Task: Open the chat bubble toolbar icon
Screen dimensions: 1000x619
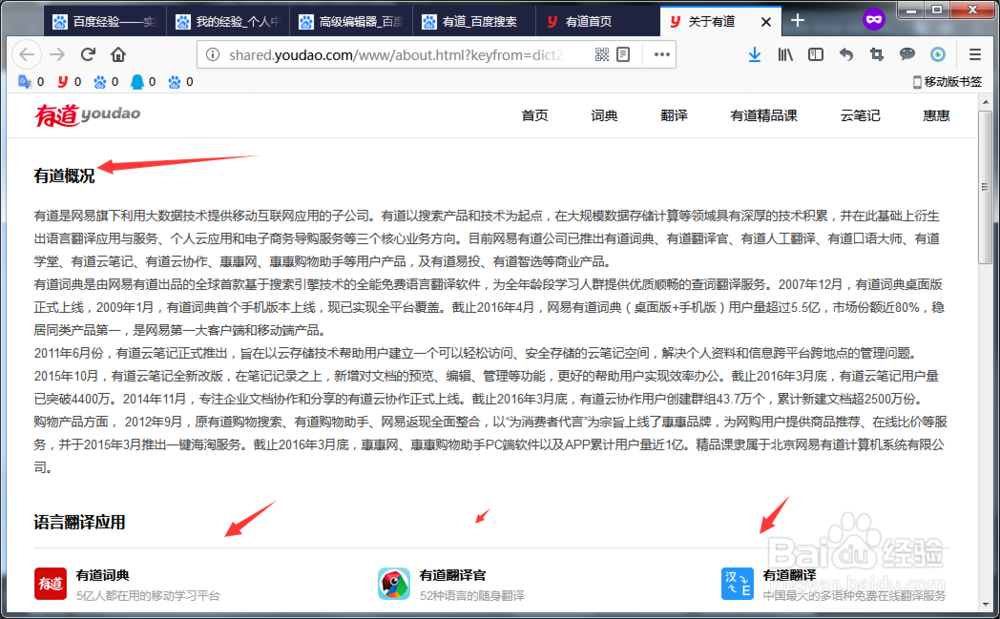Action: click(x=907, y=55)
